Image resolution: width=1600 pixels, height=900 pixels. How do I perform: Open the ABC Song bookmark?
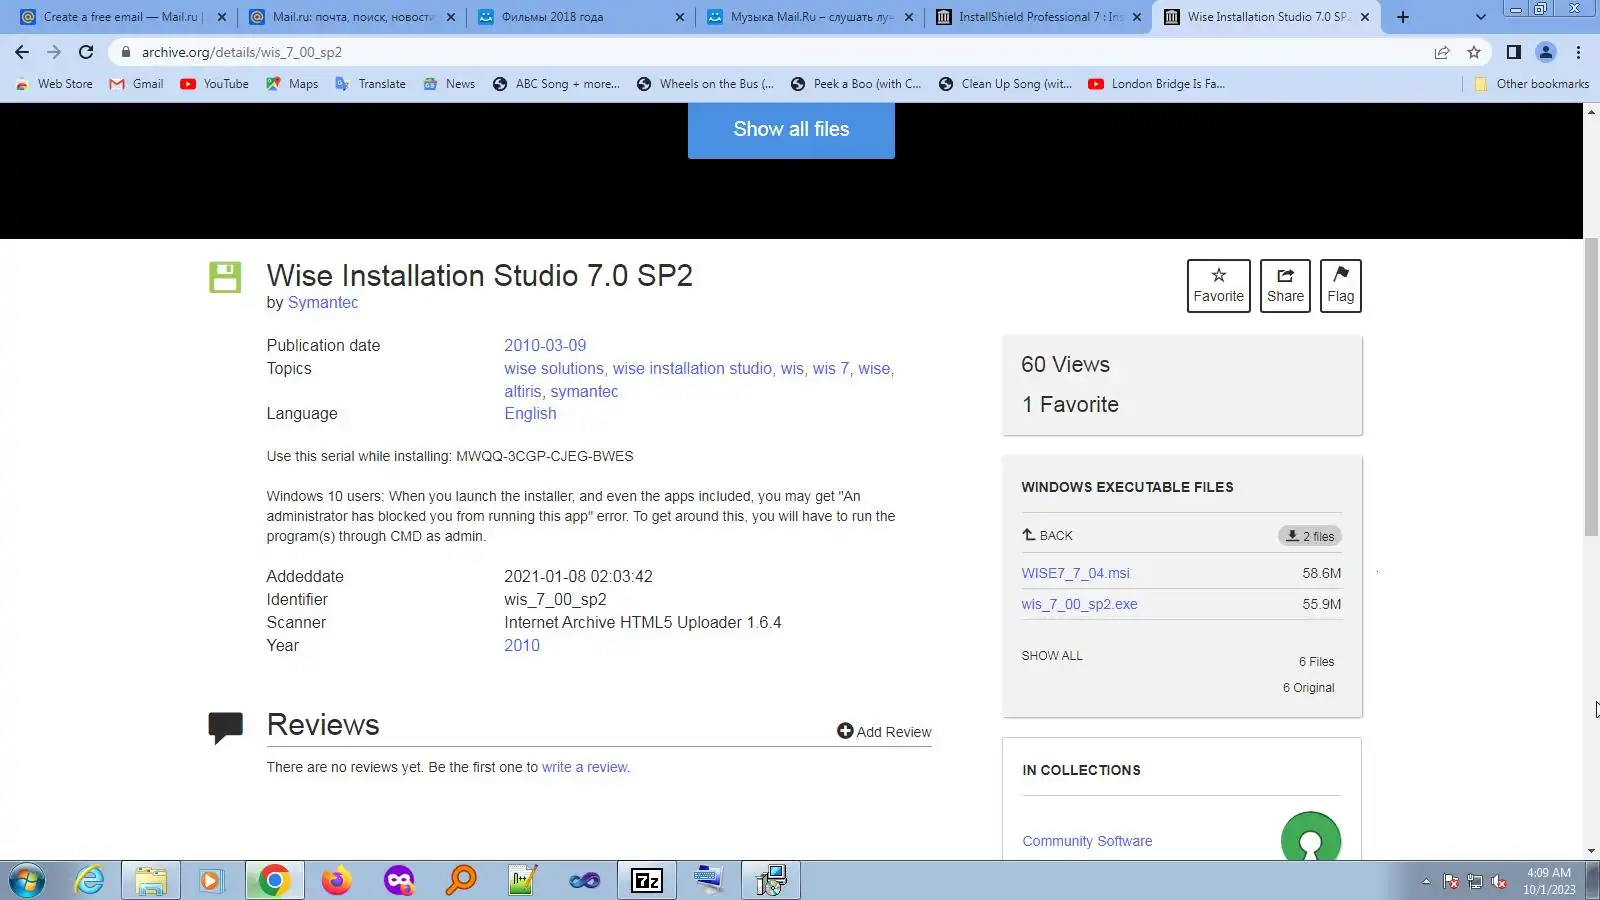tap(556, 84)
